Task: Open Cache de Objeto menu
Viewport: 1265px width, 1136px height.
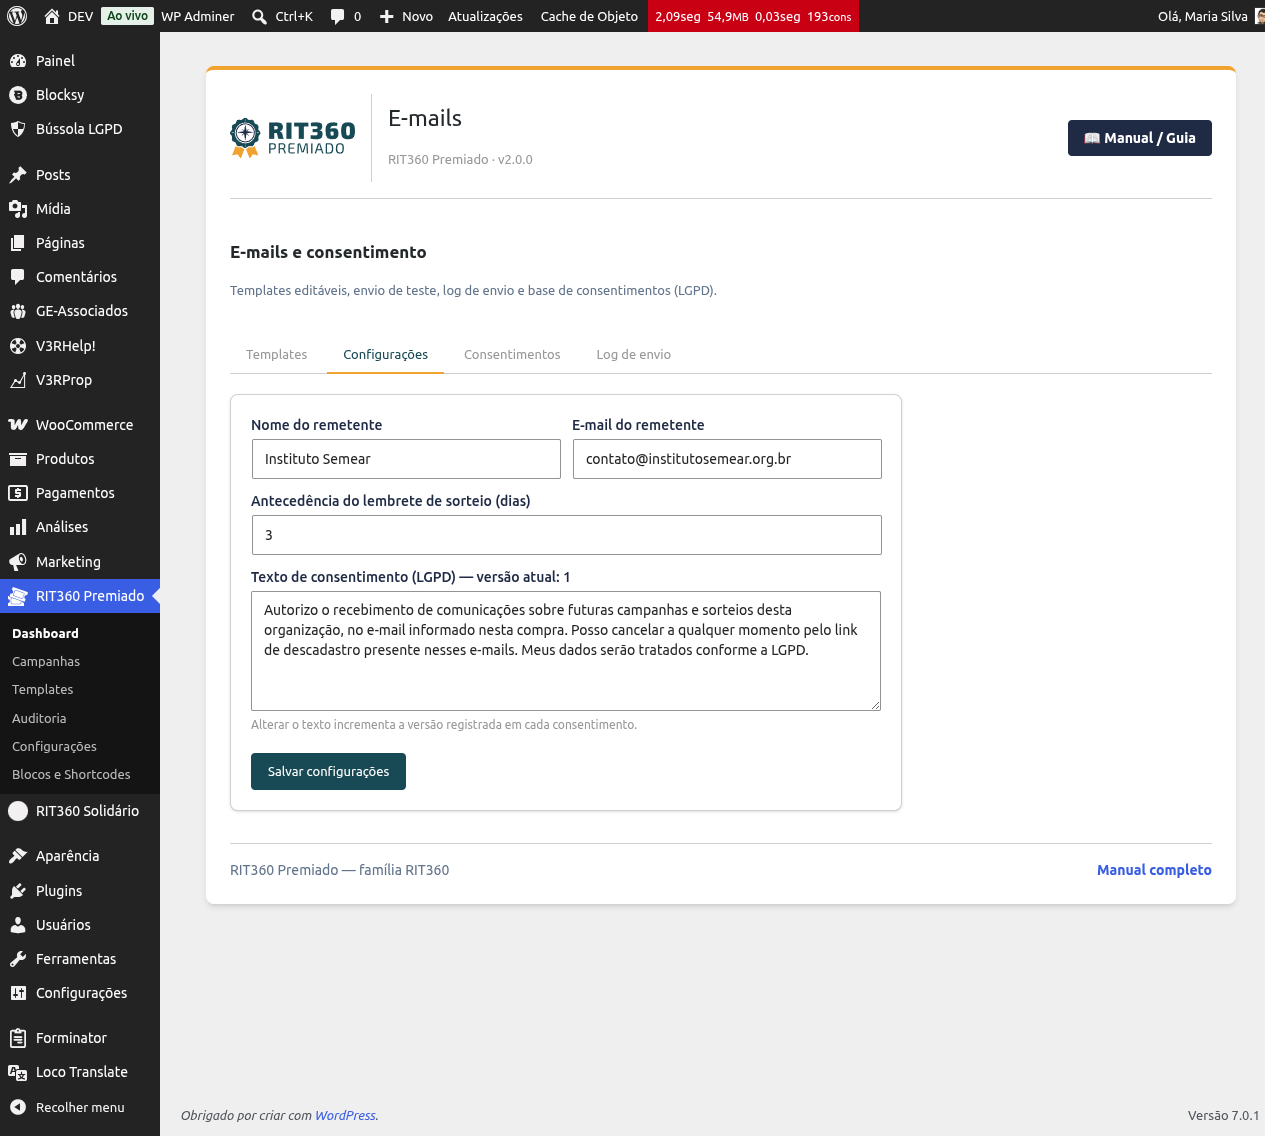Action: [x=589, y=16]
